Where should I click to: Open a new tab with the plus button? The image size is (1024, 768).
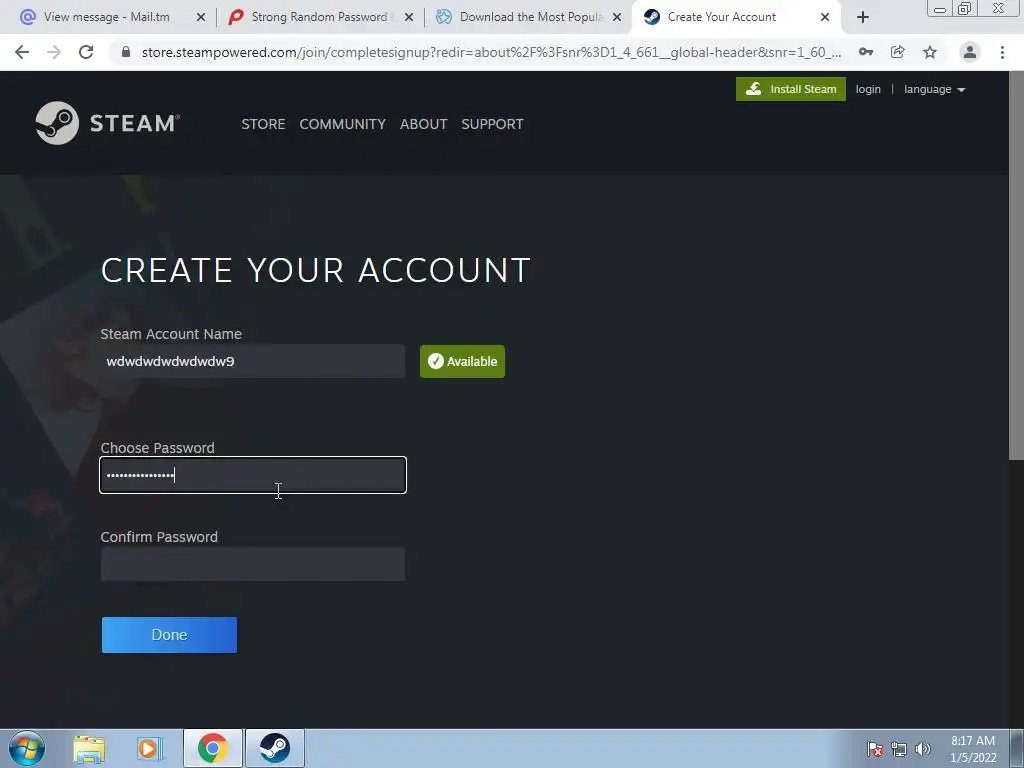(x=863, y=18)
